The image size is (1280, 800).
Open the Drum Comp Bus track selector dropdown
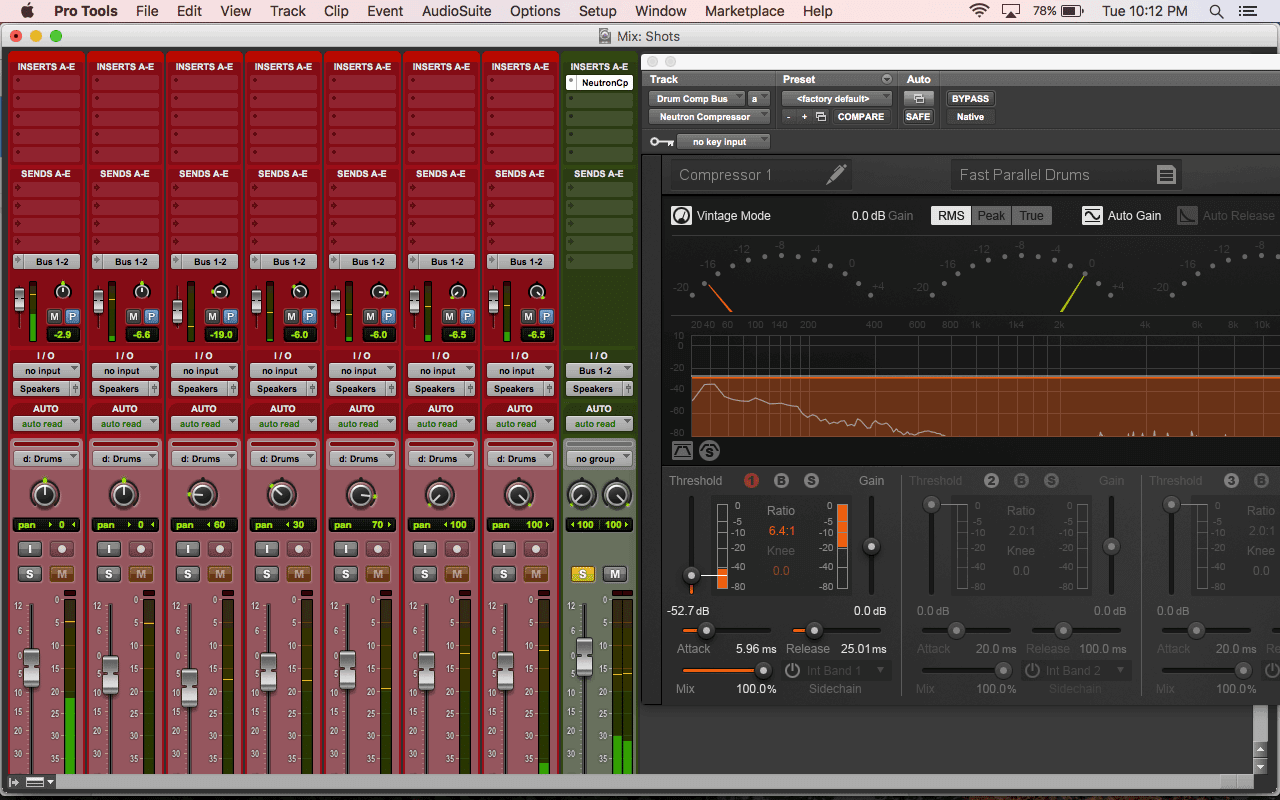point(697,99)
